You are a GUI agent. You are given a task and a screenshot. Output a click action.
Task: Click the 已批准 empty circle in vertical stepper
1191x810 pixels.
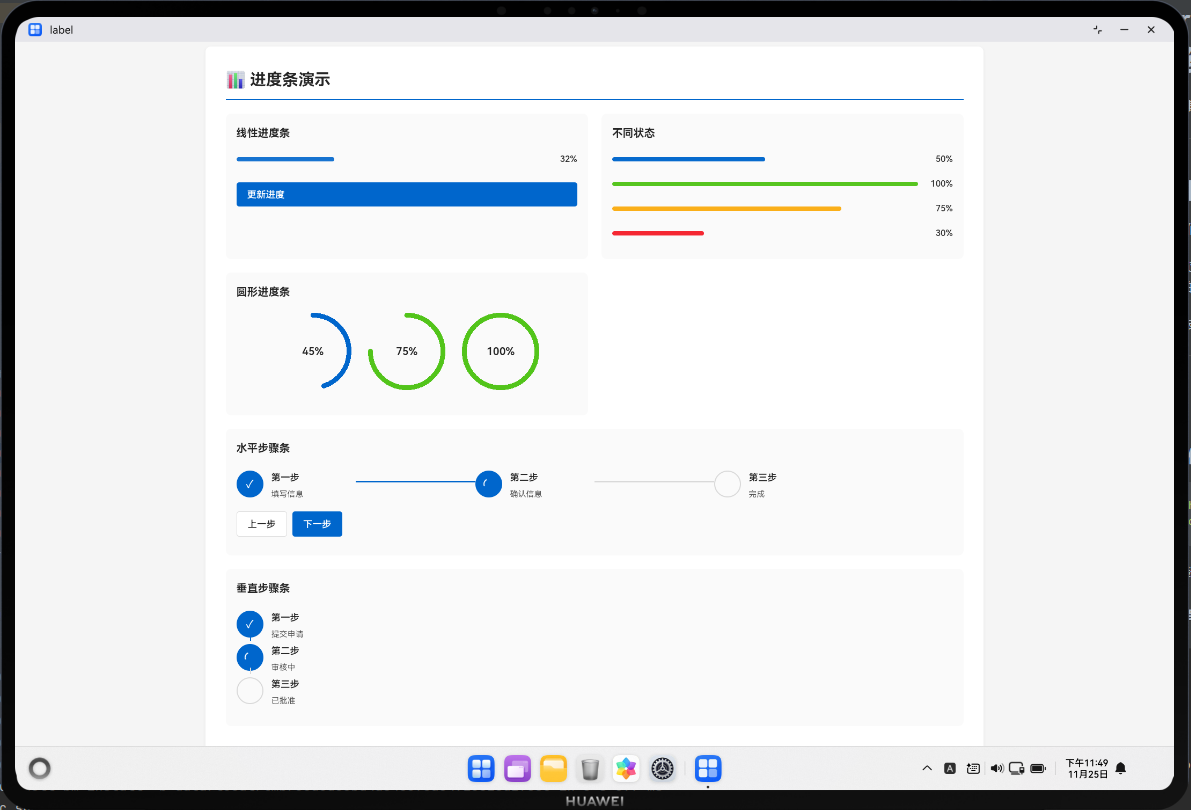pos(250,691)
